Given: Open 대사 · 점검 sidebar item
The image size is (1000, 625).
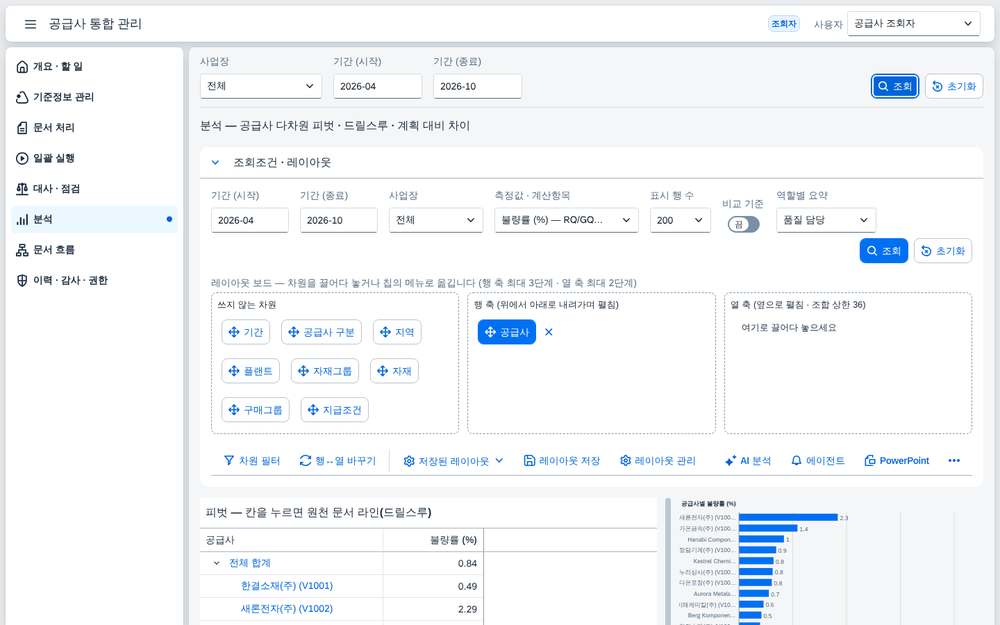Looking at the screenshot, I should 94,189.
